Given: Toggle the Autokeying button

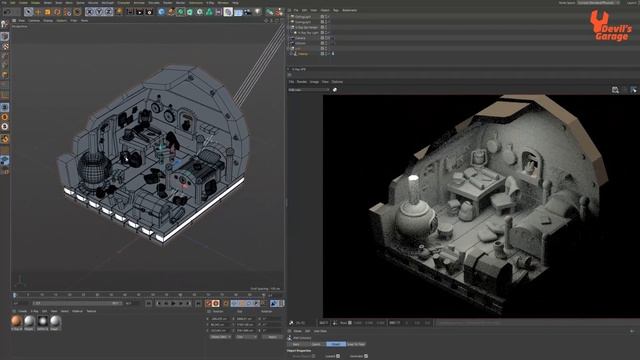Looking at the screenshot, I should click(216, 303).
